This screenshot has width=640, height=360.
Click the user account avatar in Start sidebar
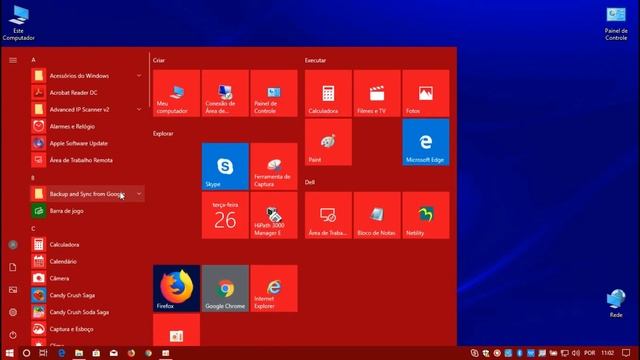tap(13, 244)
